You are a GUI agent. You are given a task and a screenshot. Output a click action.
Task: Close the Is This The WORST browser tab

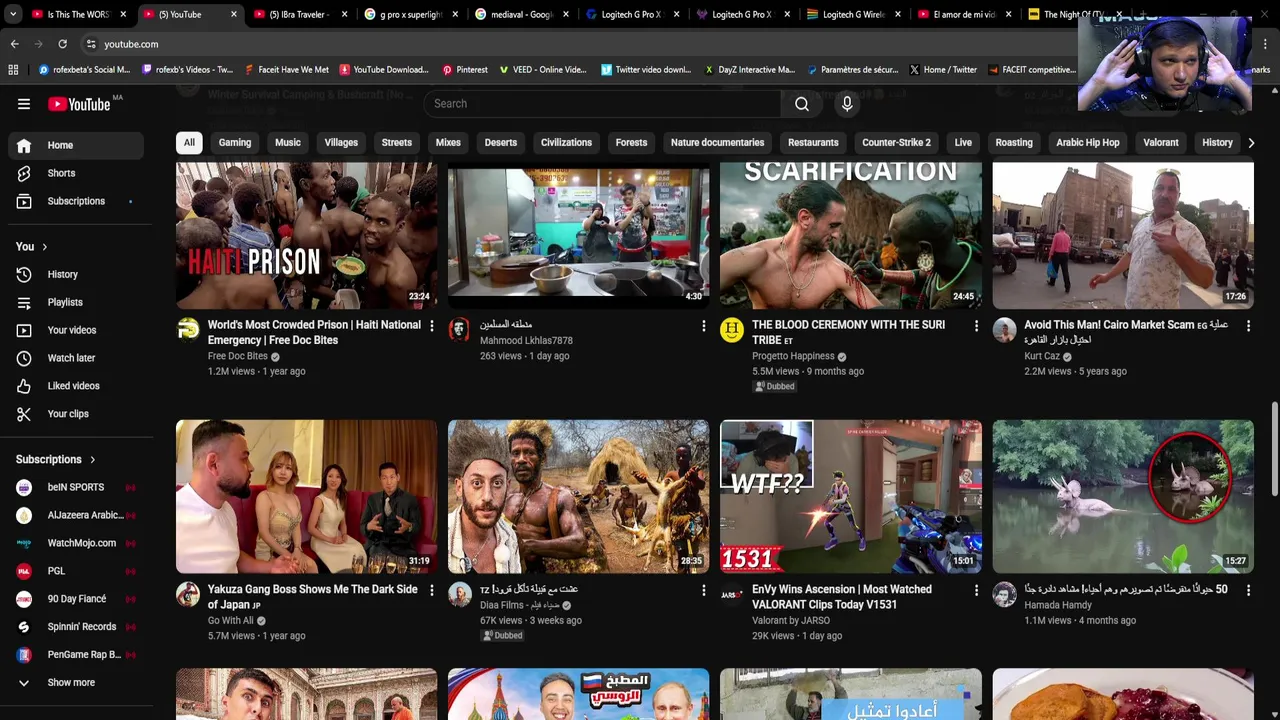click(123, 15)
